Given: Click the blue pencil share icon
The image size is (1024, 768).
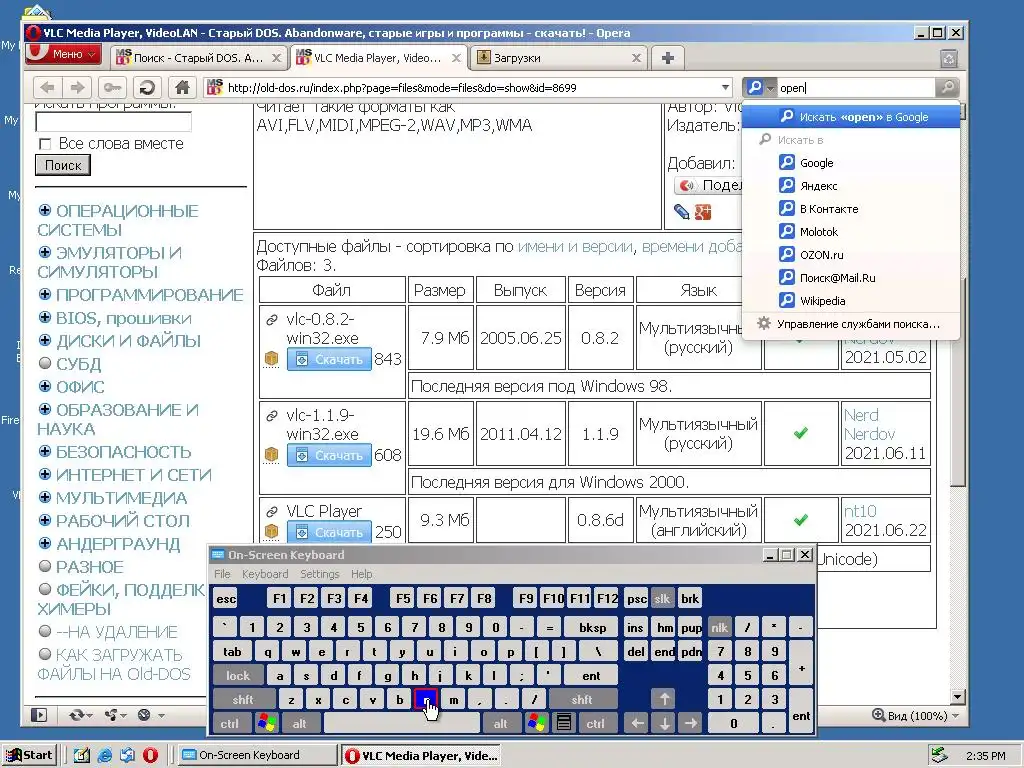Looking at the screenshot, I should pyautogui.click(x=681, y=212).
